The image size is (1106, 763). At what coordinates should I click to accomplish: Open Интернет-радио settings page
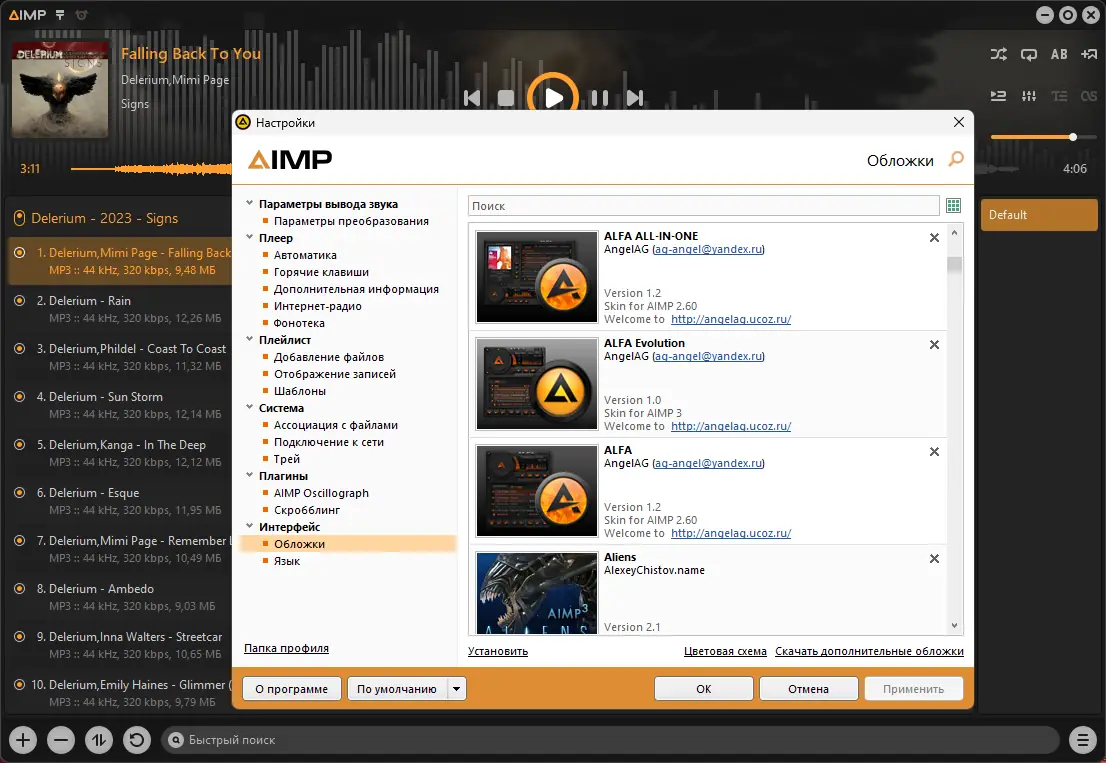[x=317, y=306]
